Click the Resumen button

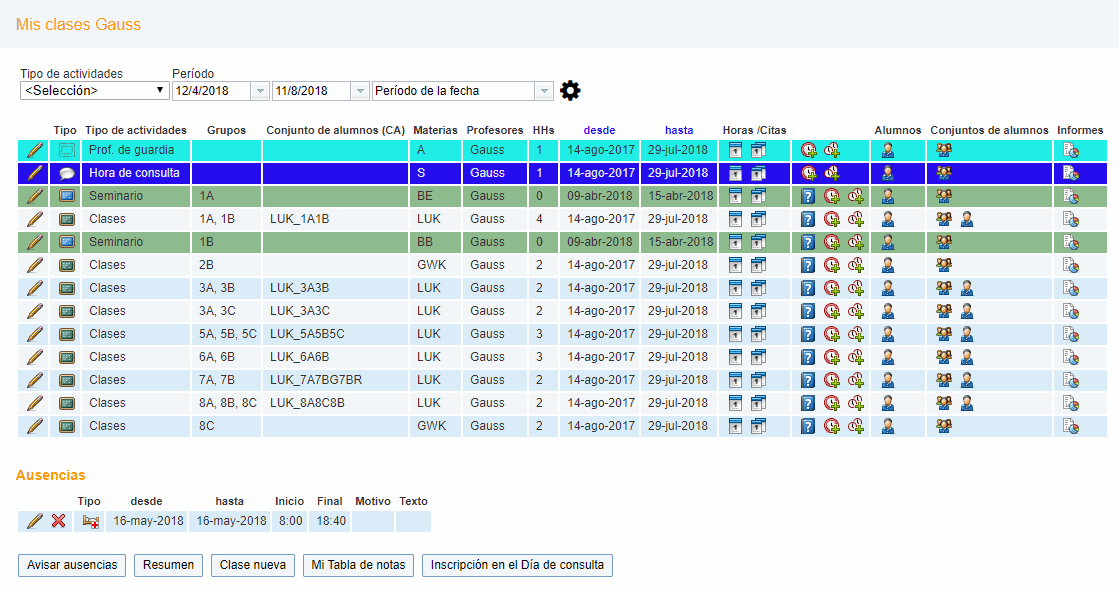click(168, 565)
